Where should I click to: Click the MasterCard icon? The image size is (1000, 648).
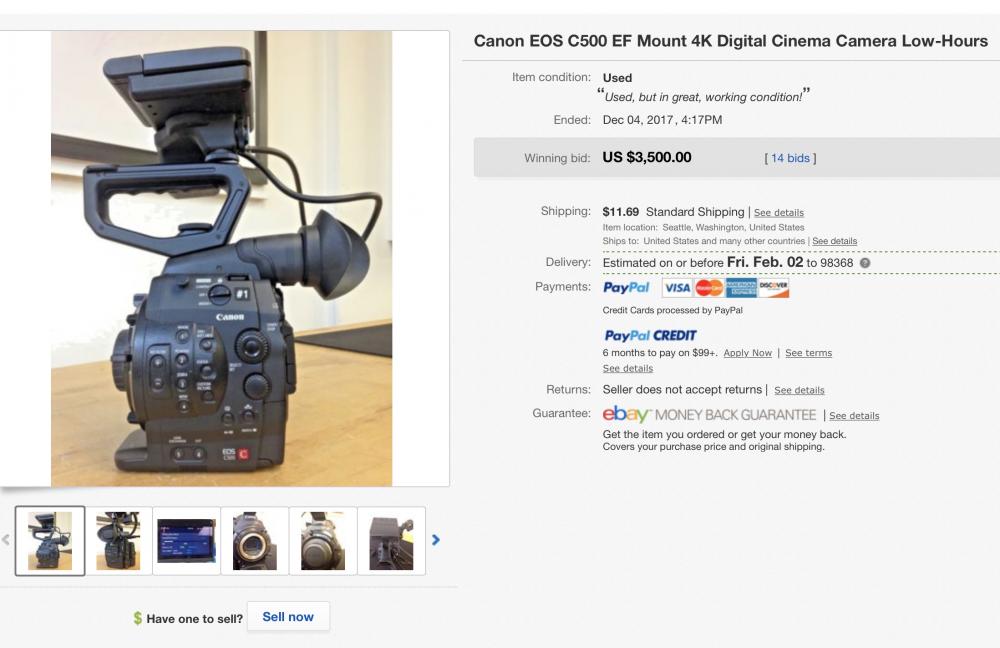pos(709,288)
